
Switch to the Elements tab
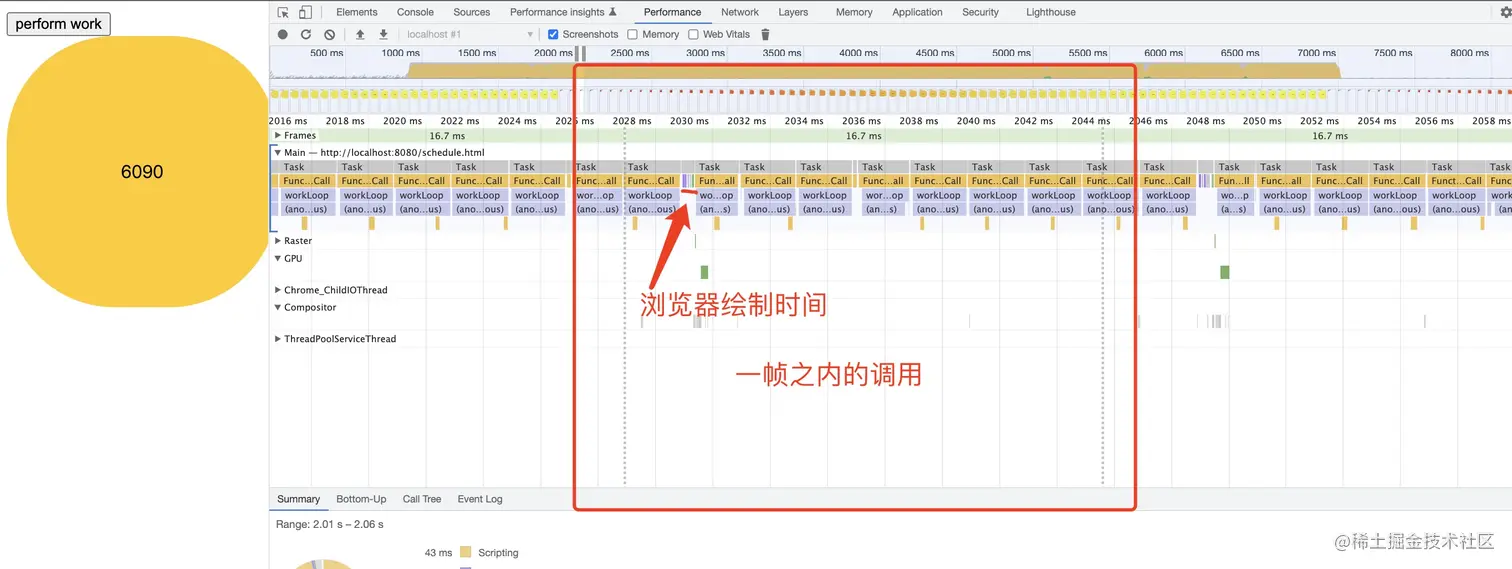click(x=357, y=12)
